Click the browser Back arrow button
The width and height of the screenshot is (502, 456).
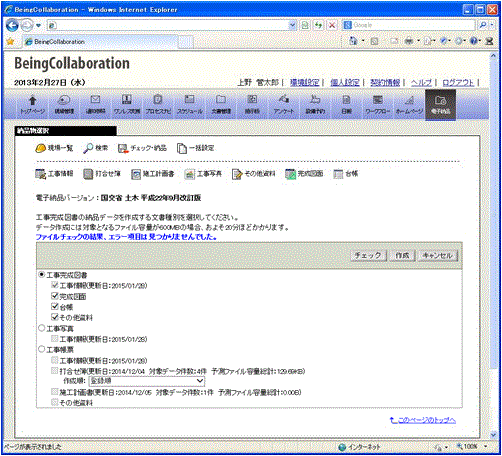click(12, 25)
